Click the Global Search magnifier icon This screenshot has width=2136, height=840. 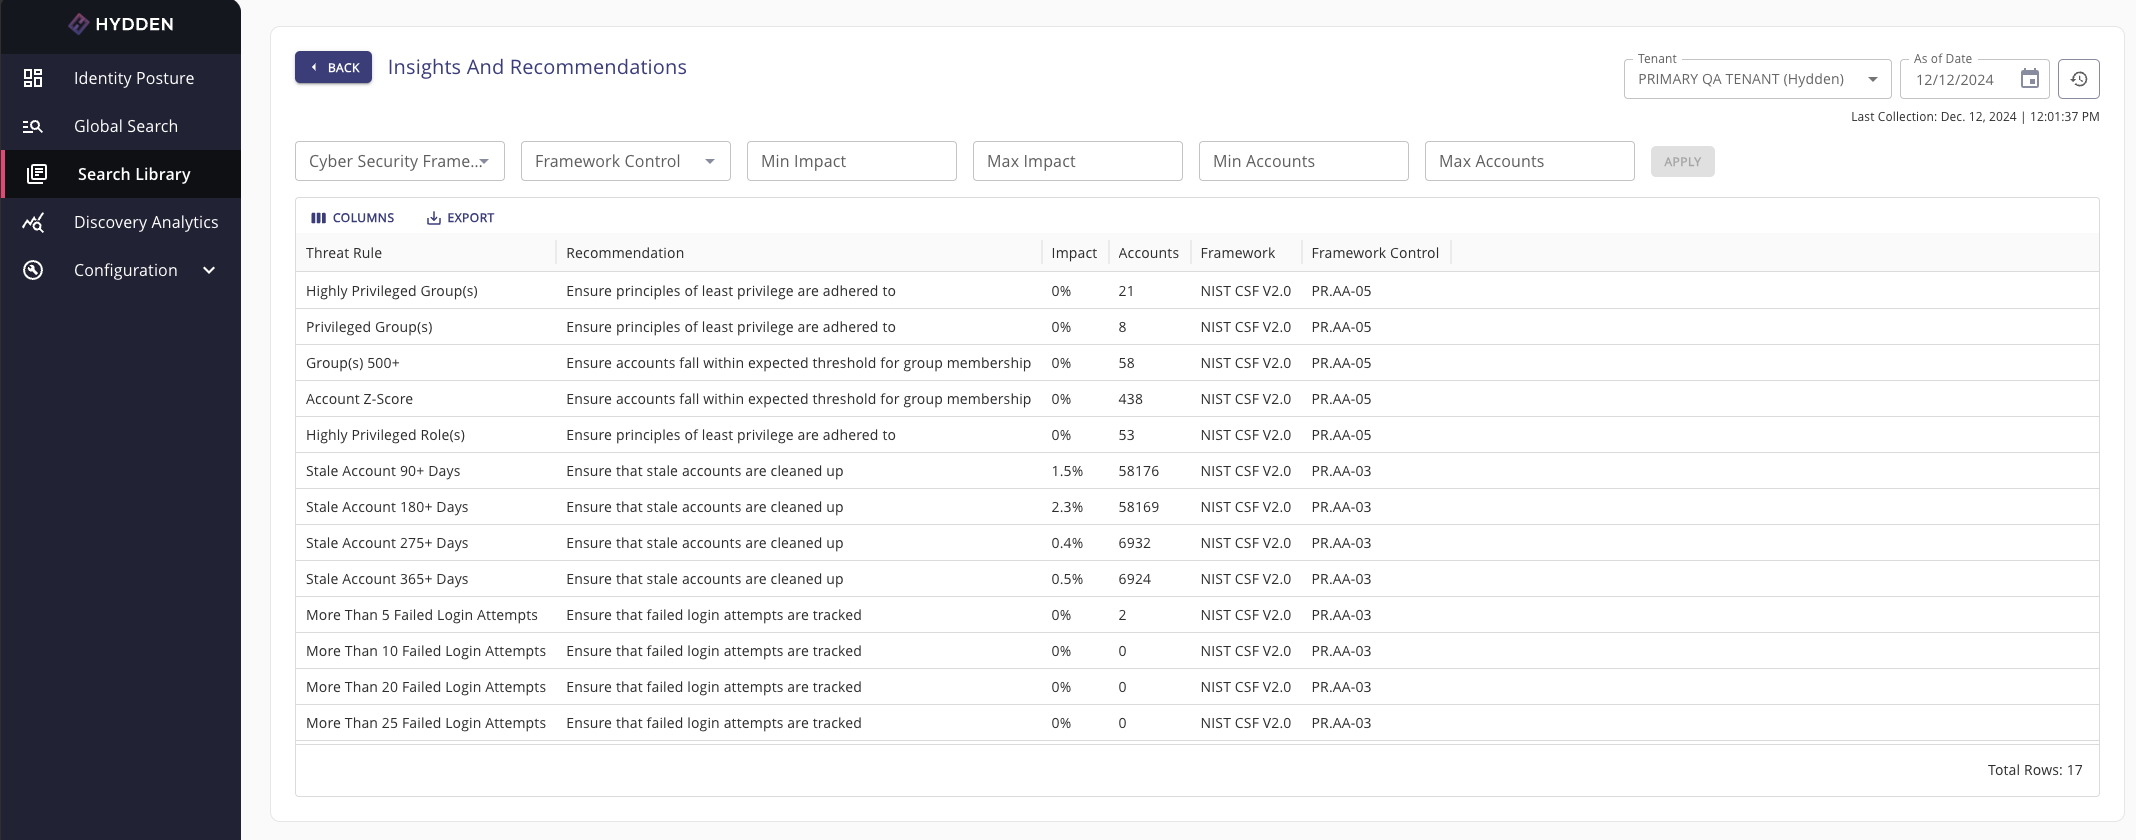click(33, 126)
